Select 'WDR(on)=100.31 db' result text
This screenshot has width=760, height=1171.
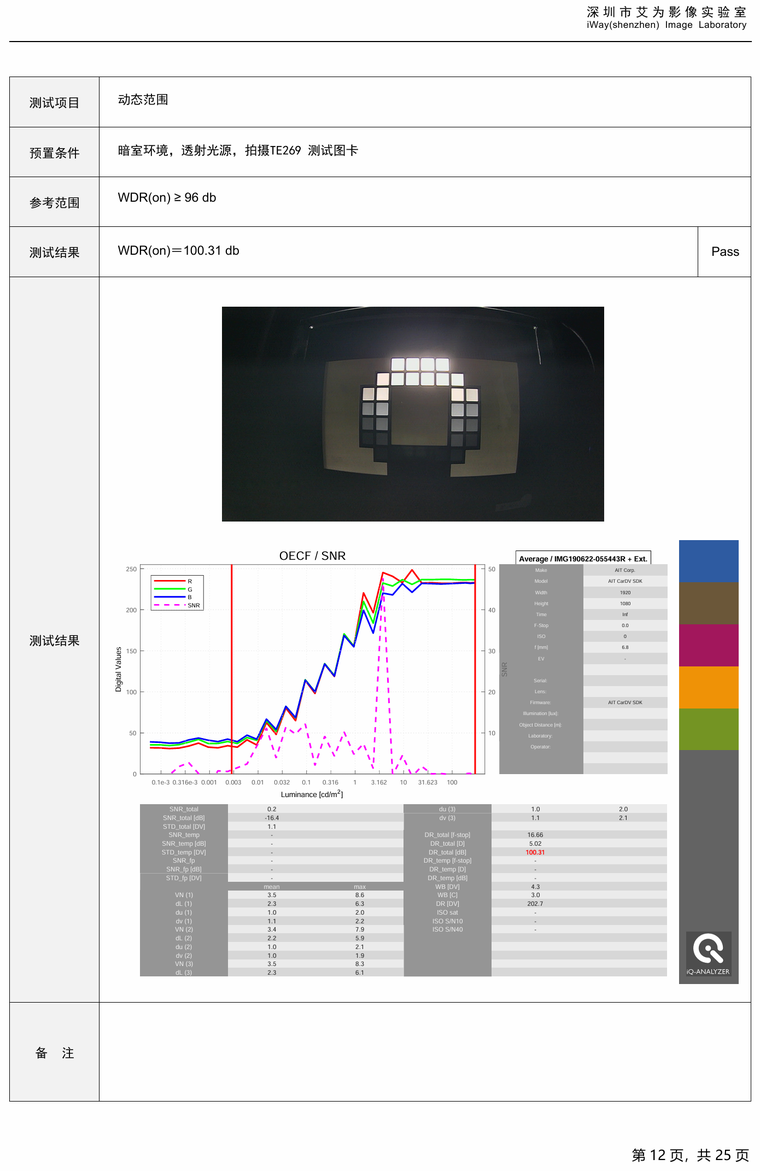(x=178, y=251)
